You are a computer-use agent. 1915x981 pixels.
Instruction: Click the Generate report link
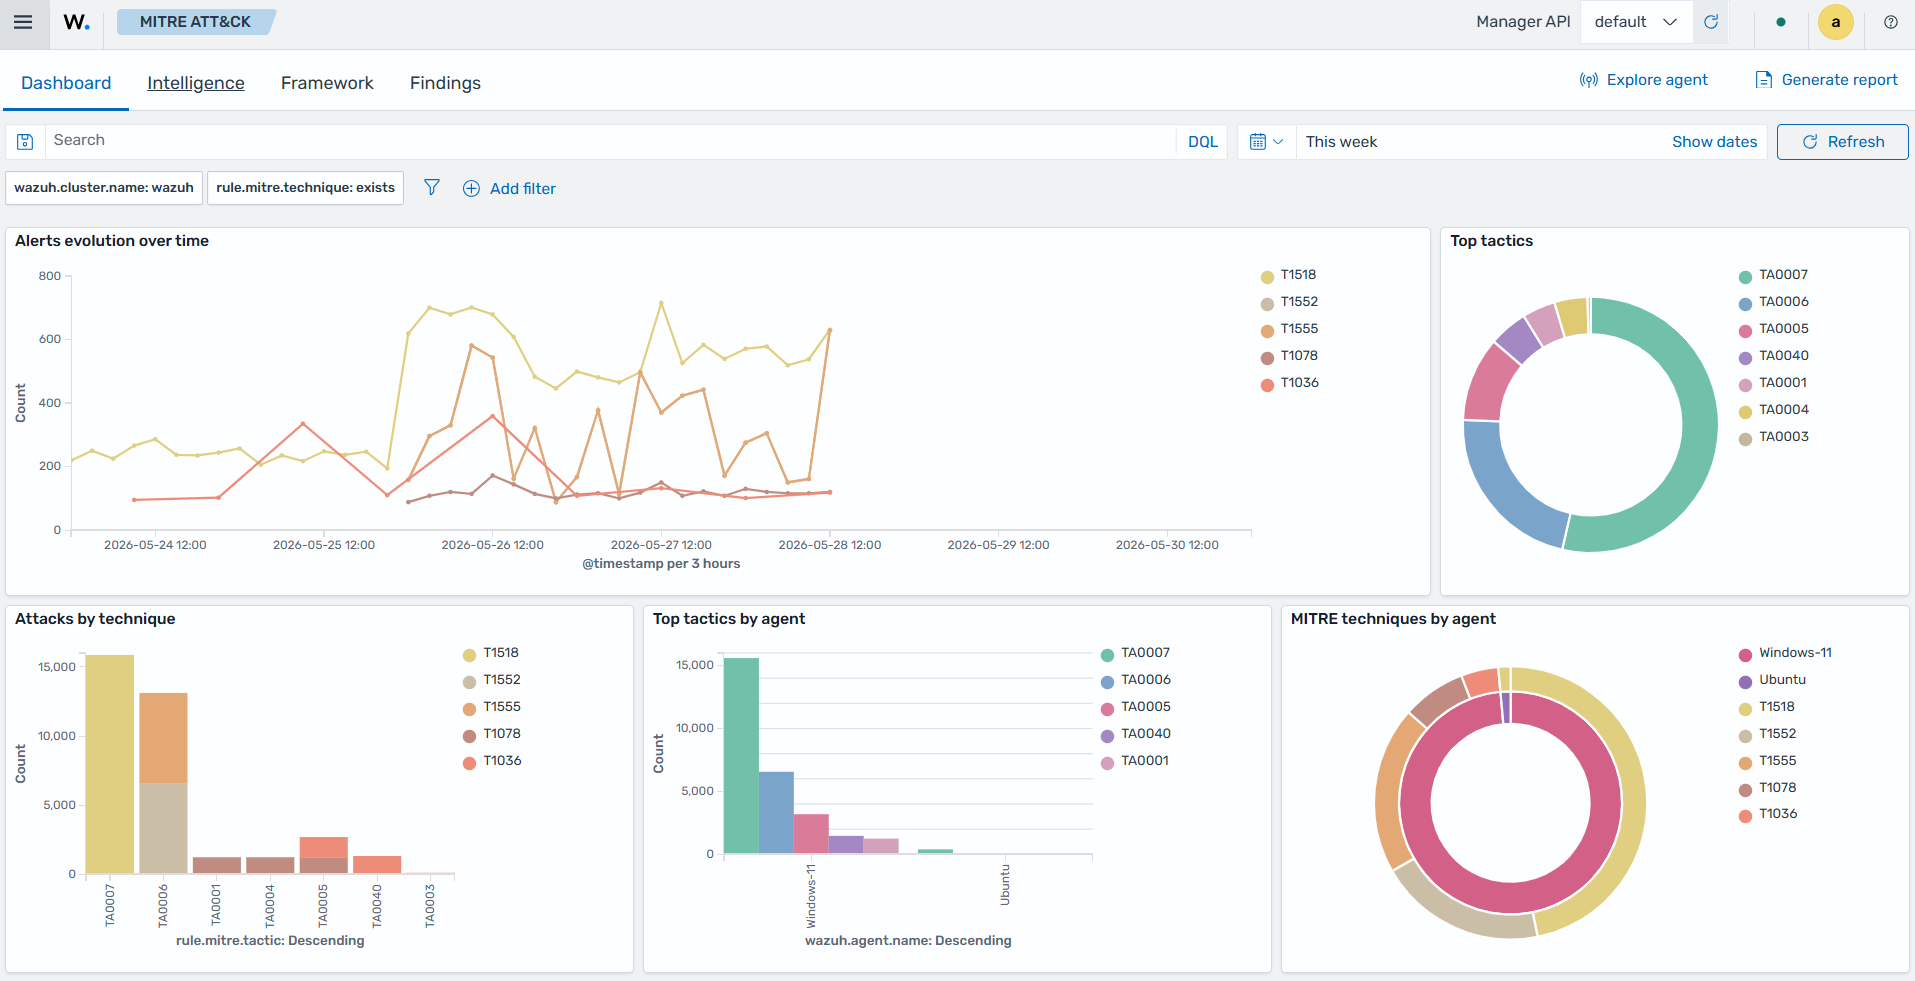pyautogui.click(x=1826, y=80)
